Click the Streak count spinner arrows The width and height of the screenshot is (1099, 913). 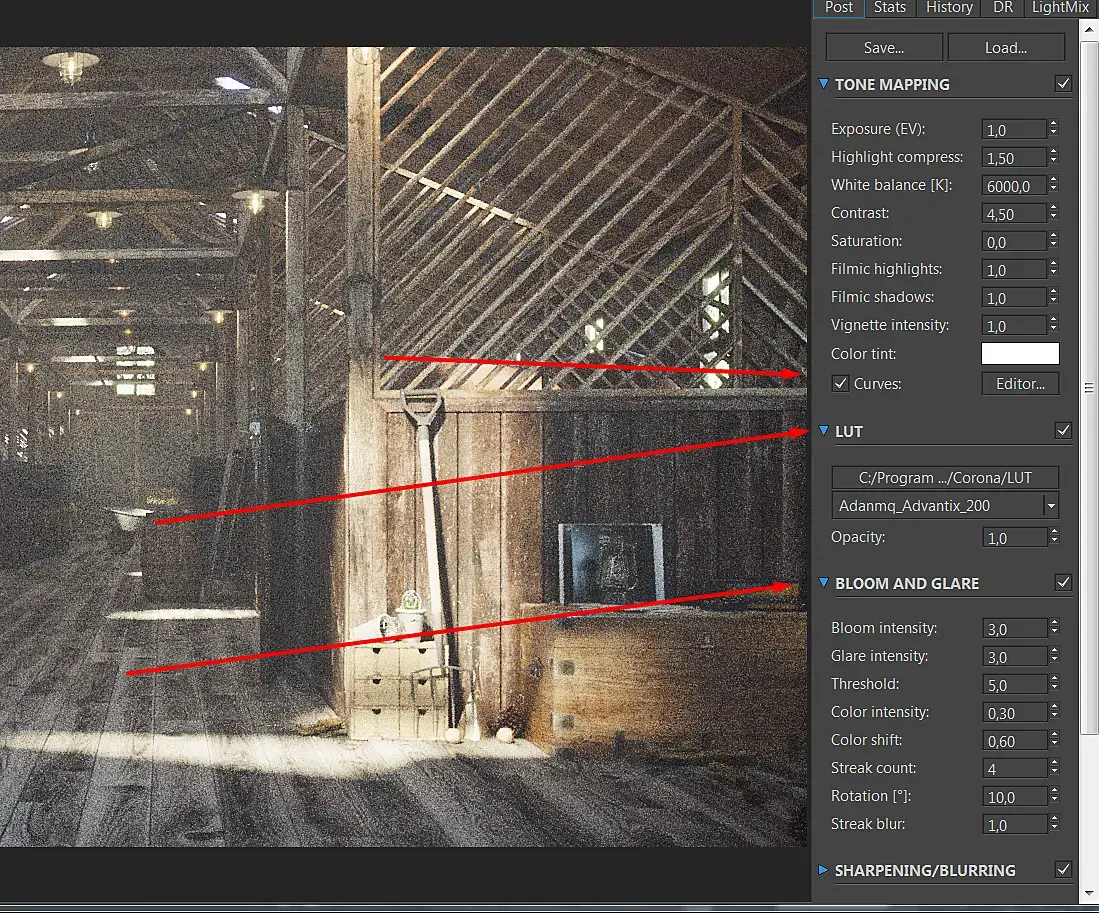pyautogui.click(x=1053, y=767)
